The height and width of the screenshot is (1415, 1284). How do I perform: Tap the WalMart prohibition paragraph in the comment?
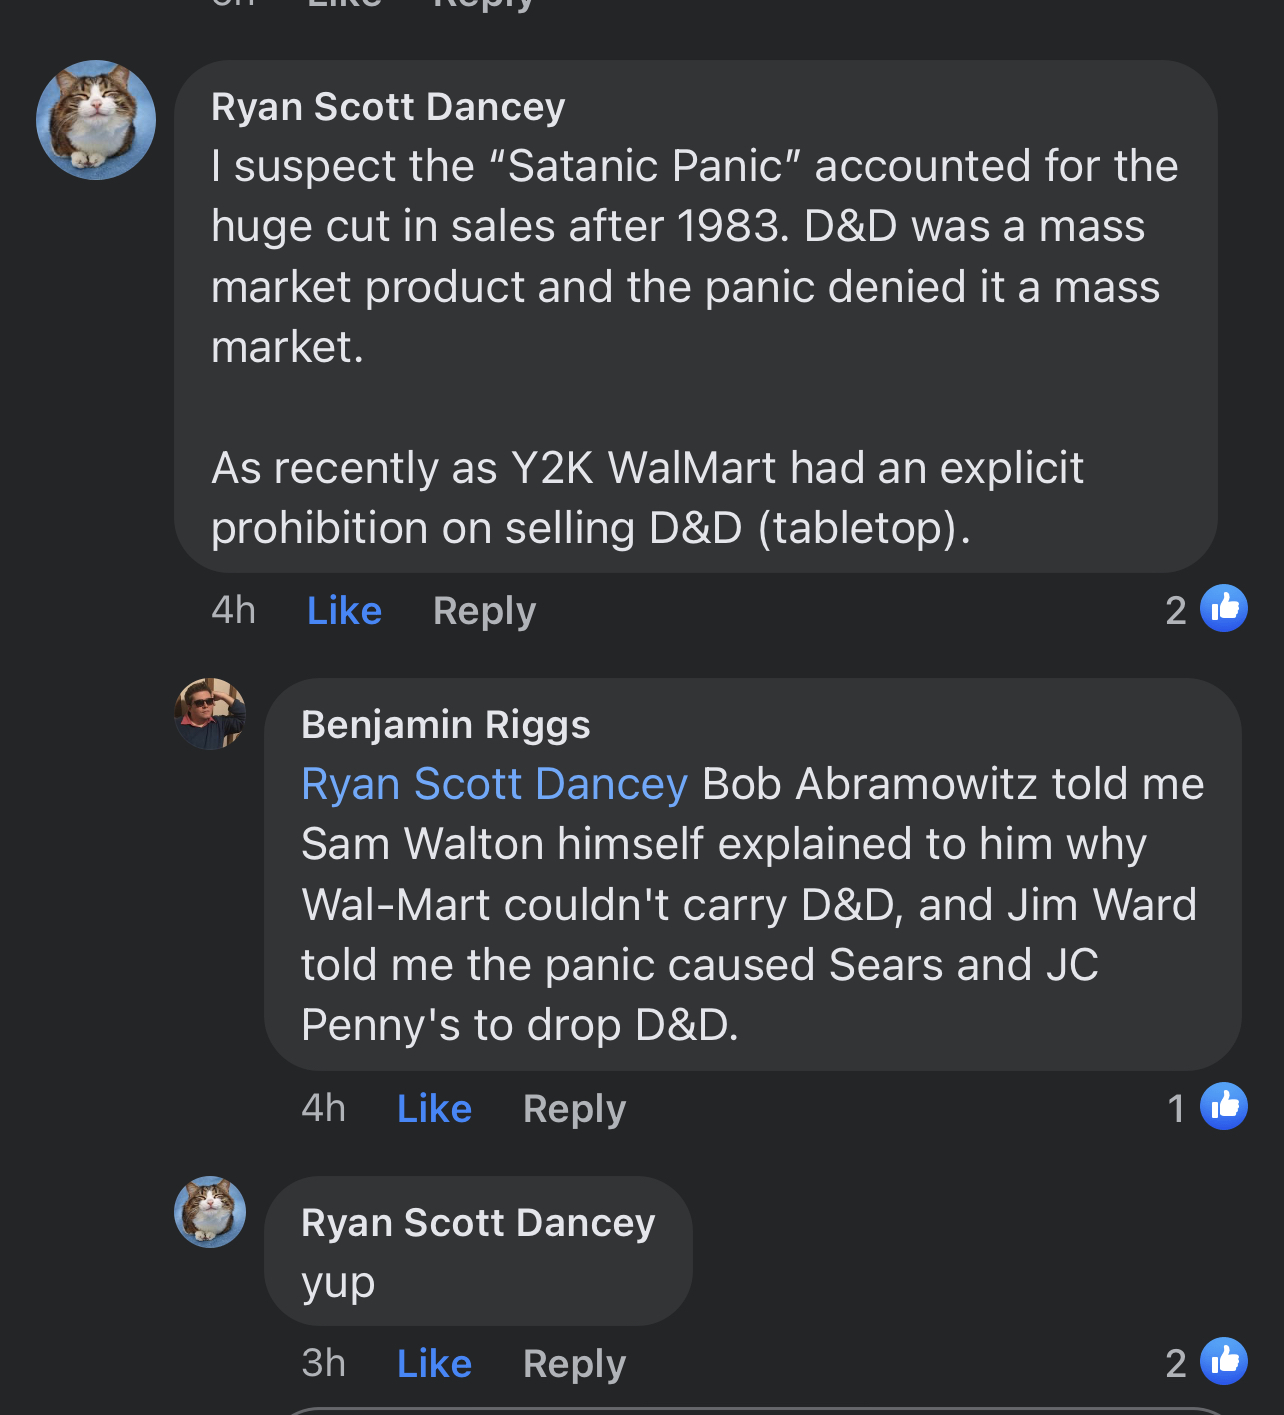click(646, 498)
